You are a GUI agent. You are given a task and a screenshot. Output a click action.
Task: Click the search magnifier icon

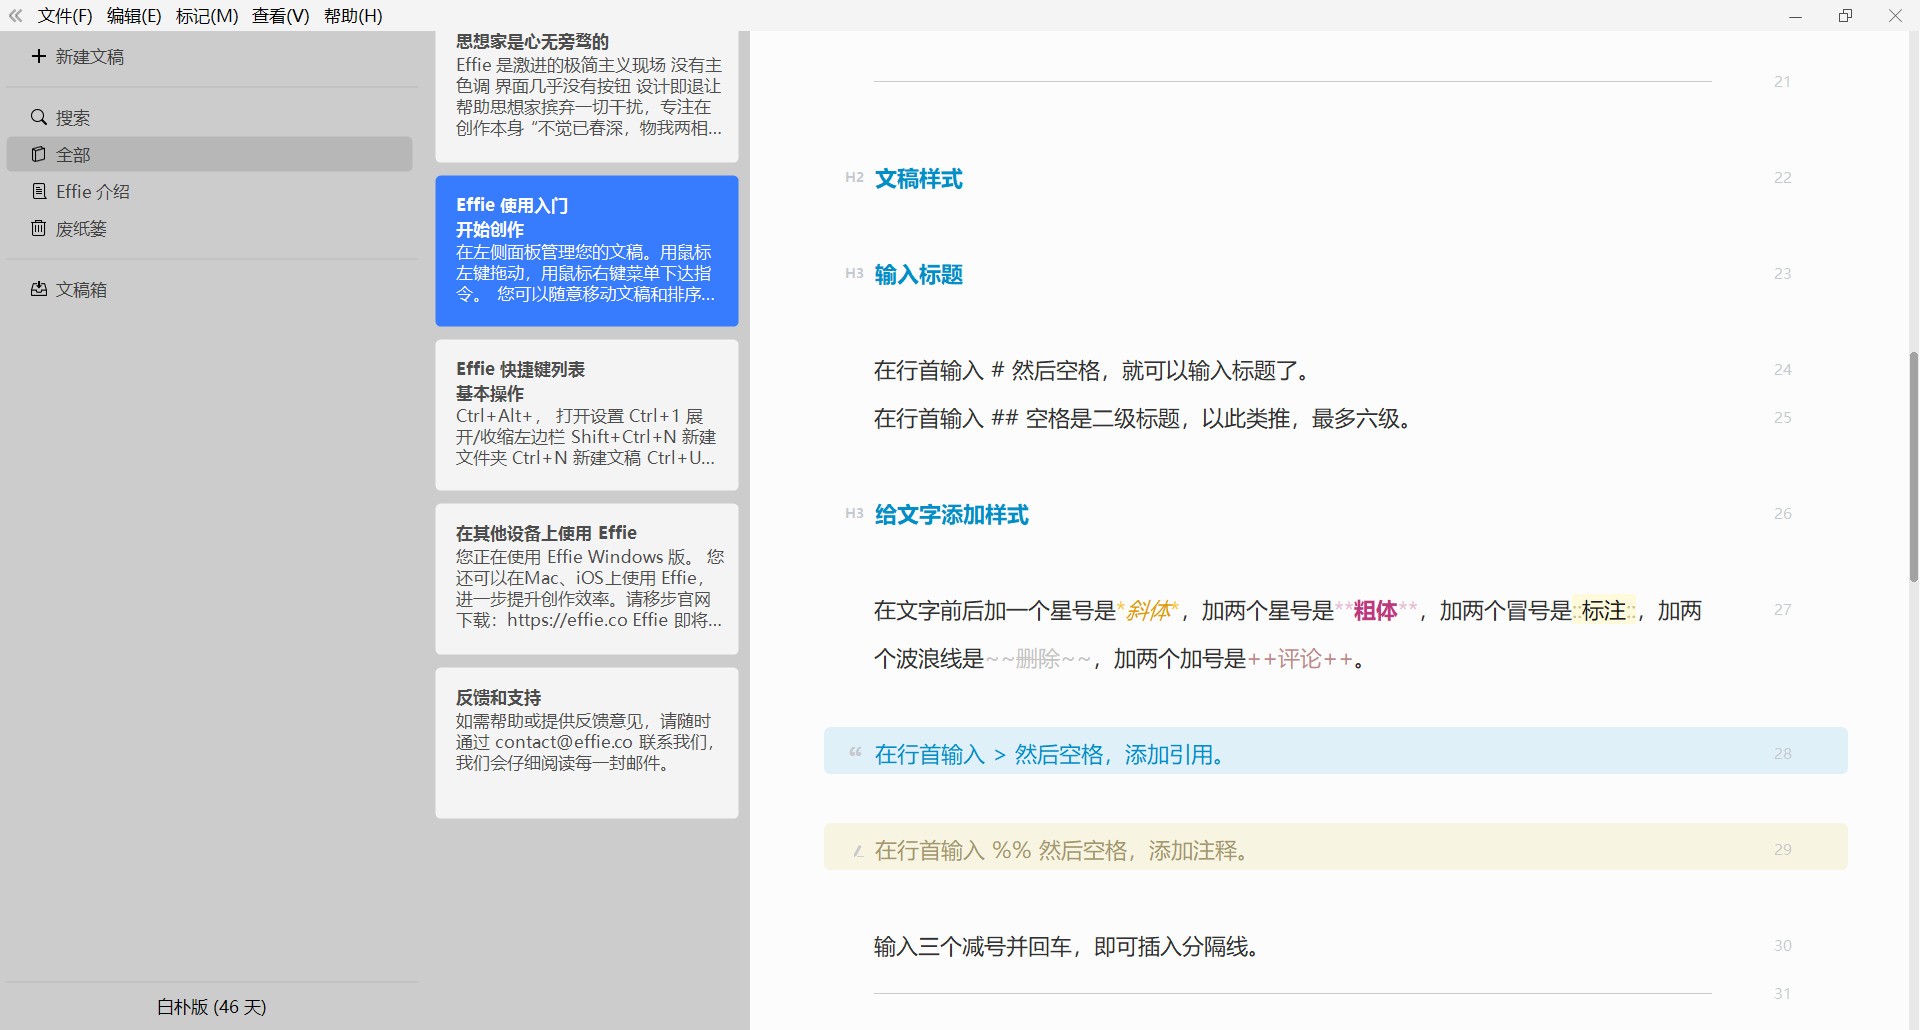(x=39, y=117)
